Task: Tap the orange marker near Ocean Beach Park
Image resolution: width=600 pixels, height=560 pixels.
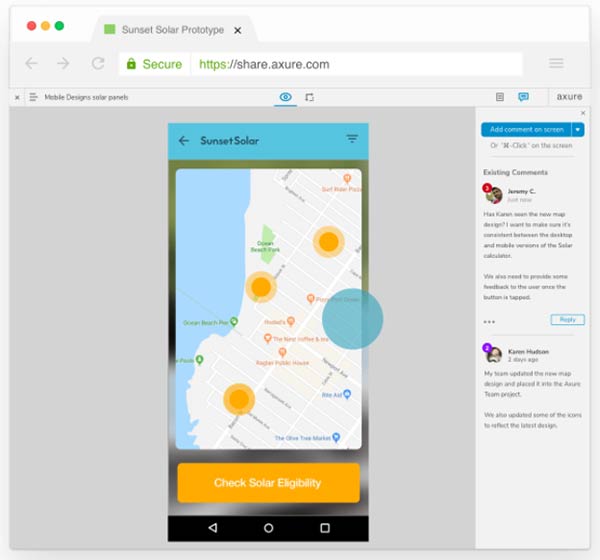Action: (x=261, y=287)
